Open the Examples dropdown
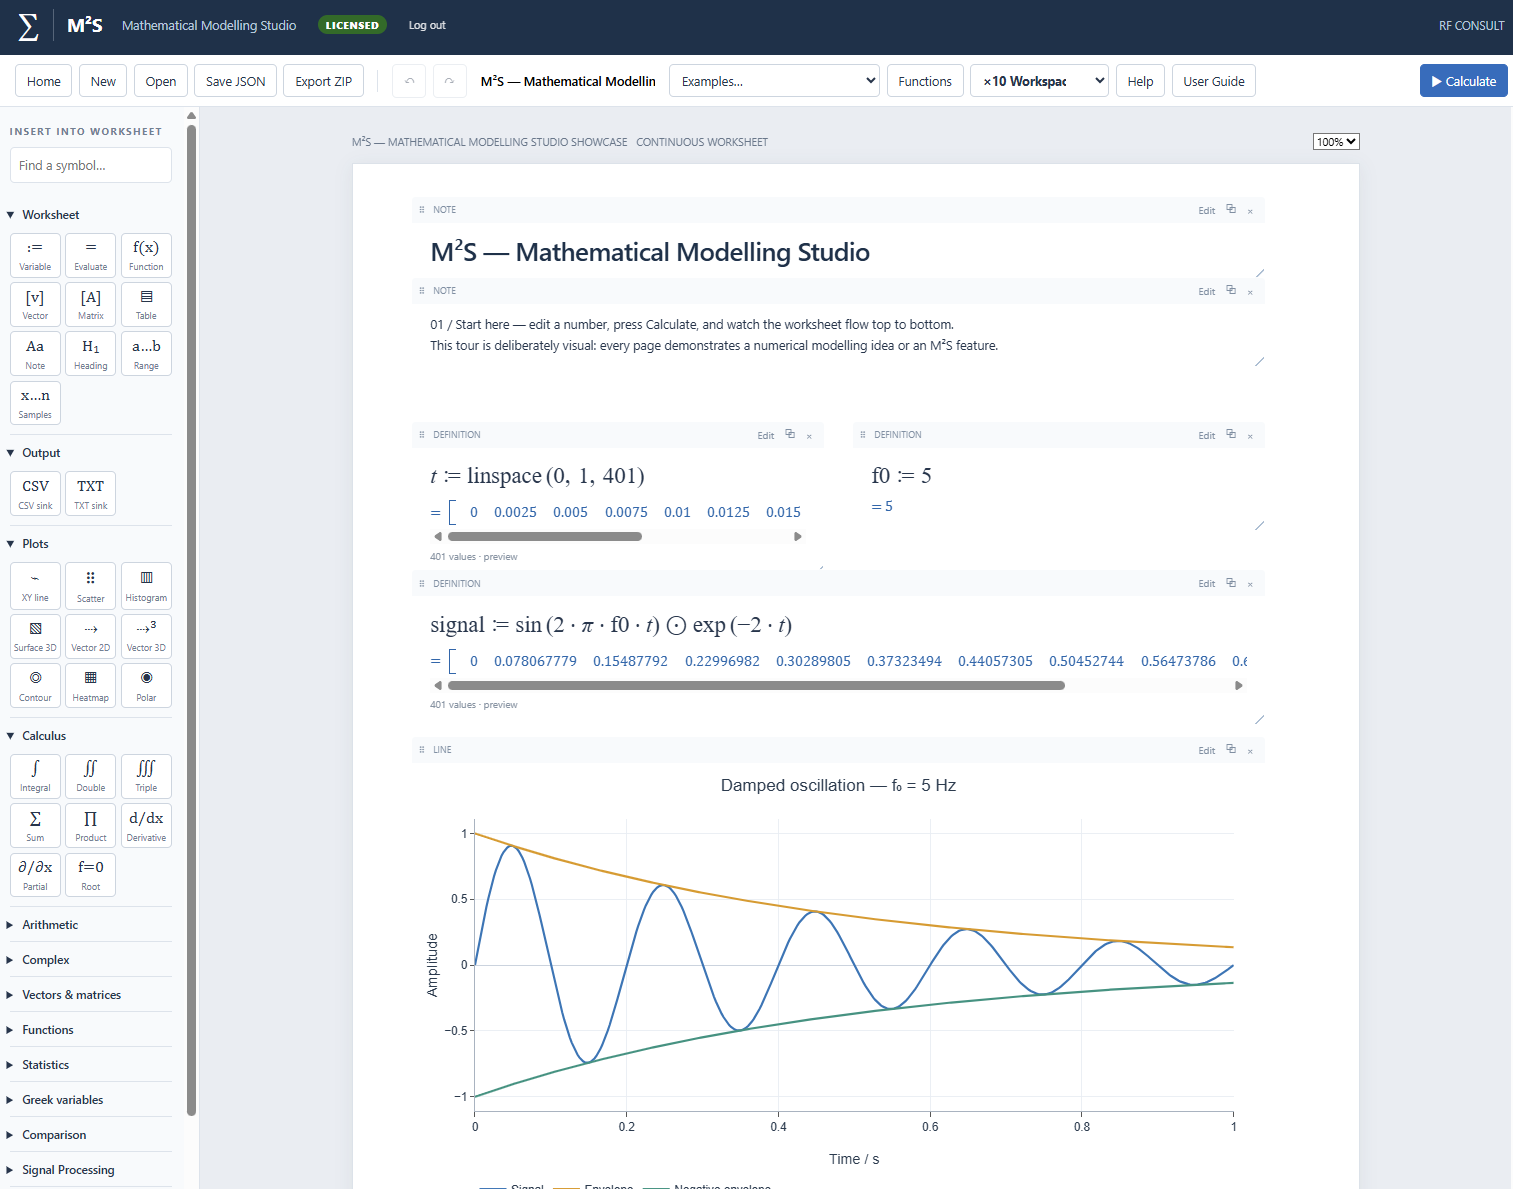1513x1189 pixels. click(x=774, y=81)
